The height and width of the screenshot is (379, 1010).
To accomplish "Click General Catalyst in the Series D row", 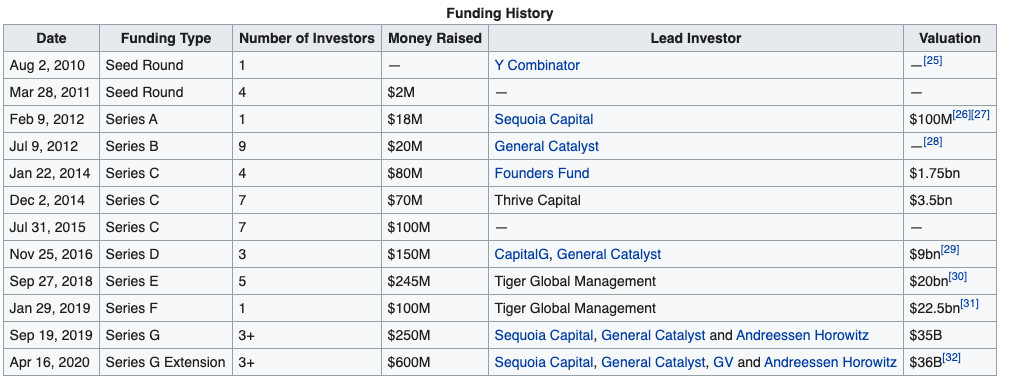I will click(x=609, y=254).
